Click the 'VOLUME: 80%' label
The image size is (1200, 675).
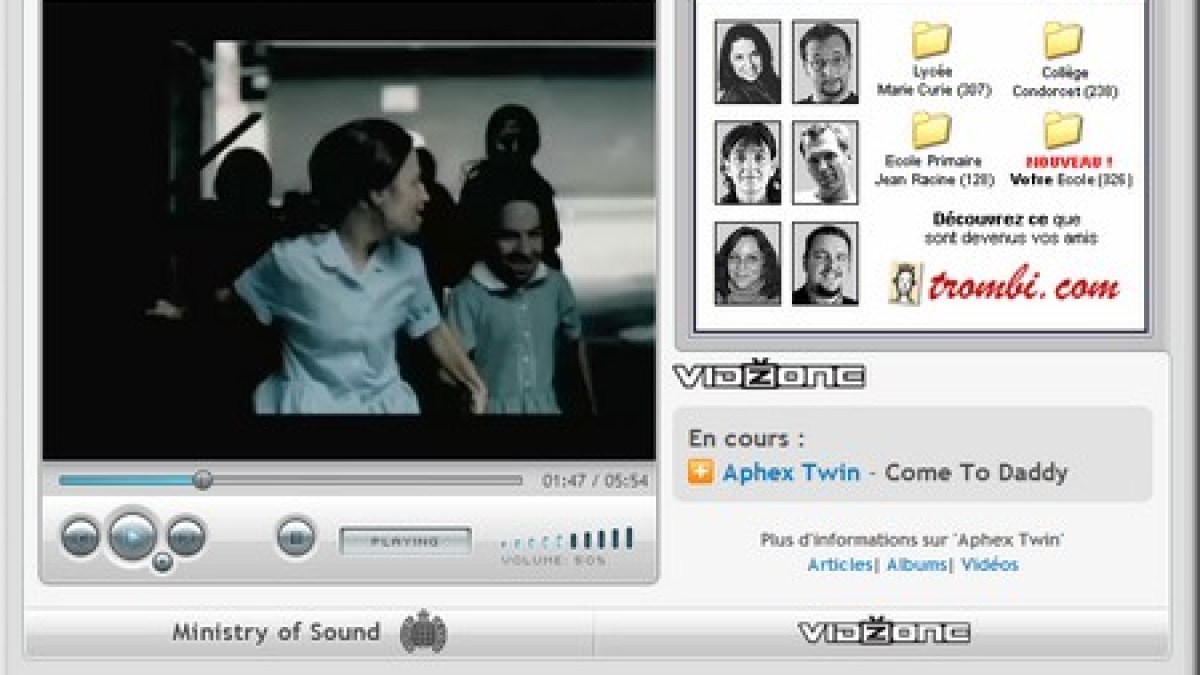pos(554,561)
